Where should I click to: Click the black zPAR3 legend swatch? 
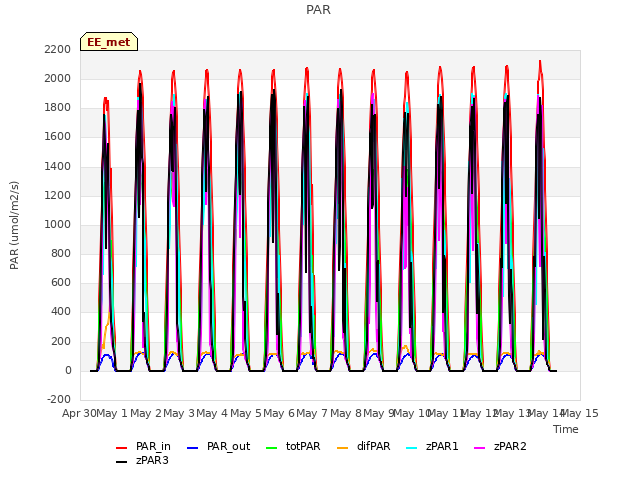tap(122, 462)
